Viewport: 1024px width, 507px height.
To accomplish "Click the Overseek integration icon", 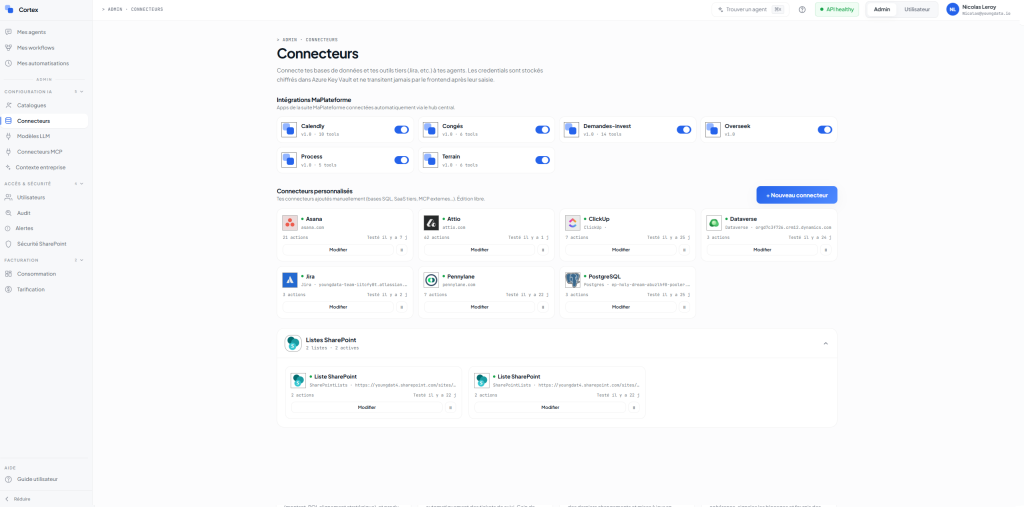I will [713, 129].
